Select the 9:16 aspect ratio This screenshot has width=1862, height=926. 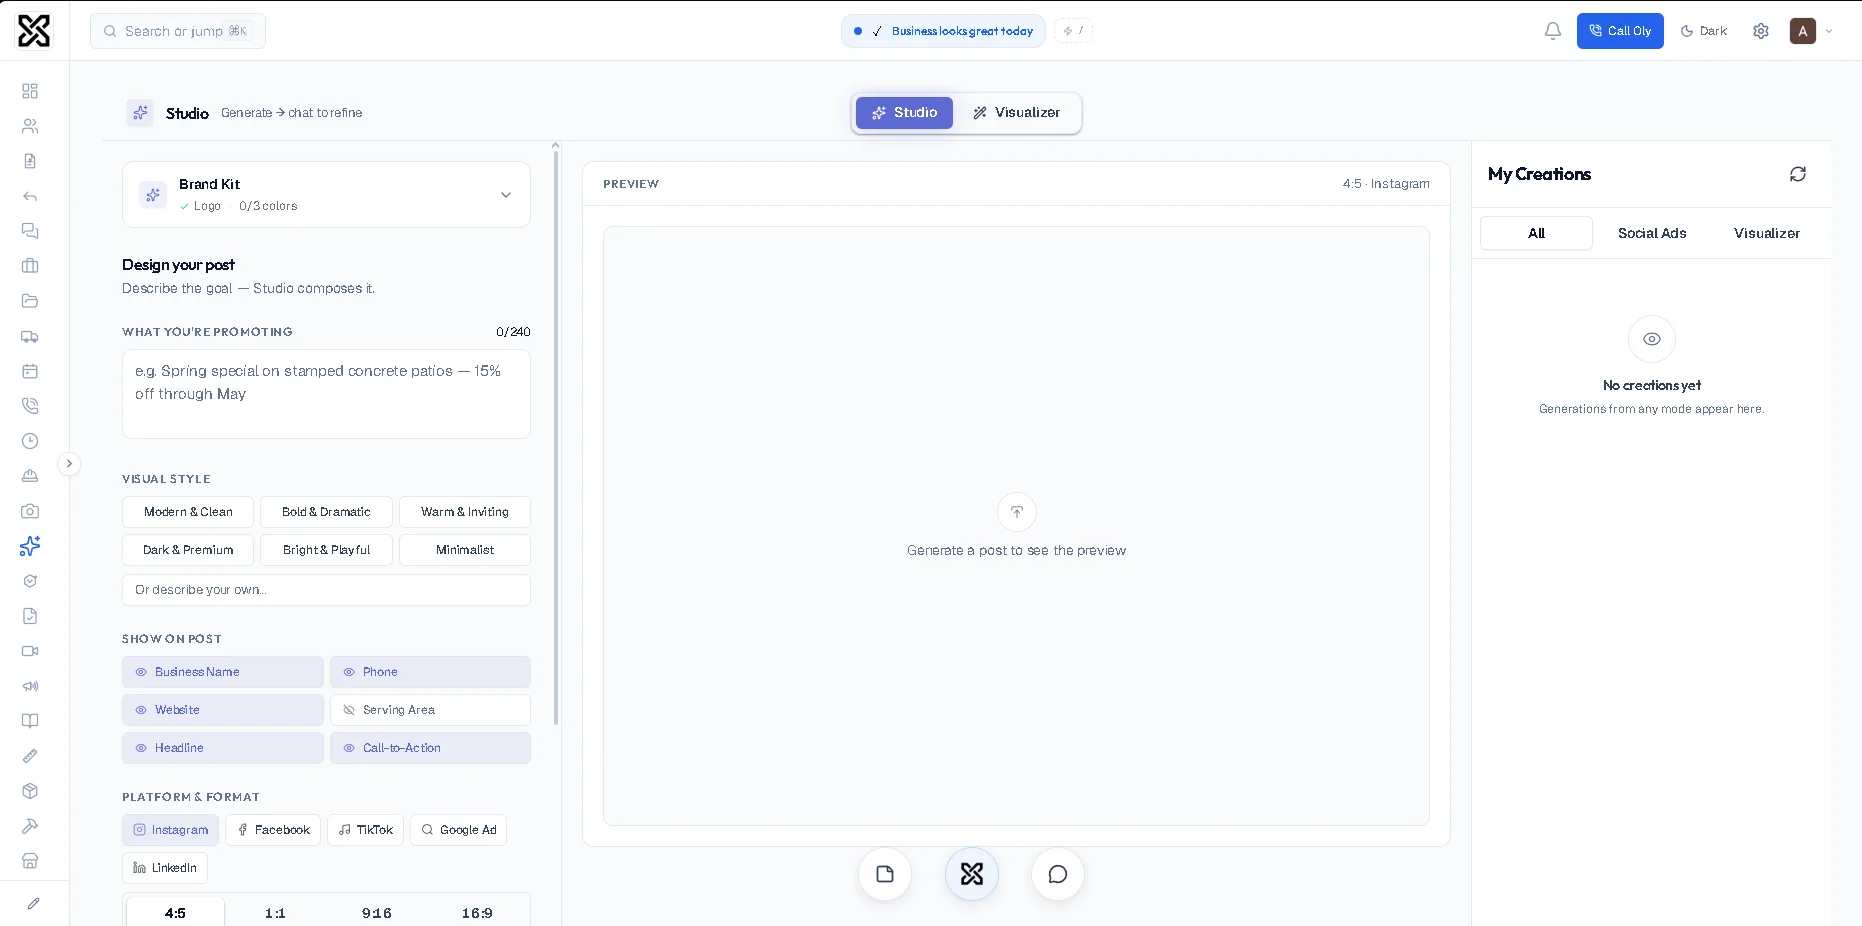377,913
